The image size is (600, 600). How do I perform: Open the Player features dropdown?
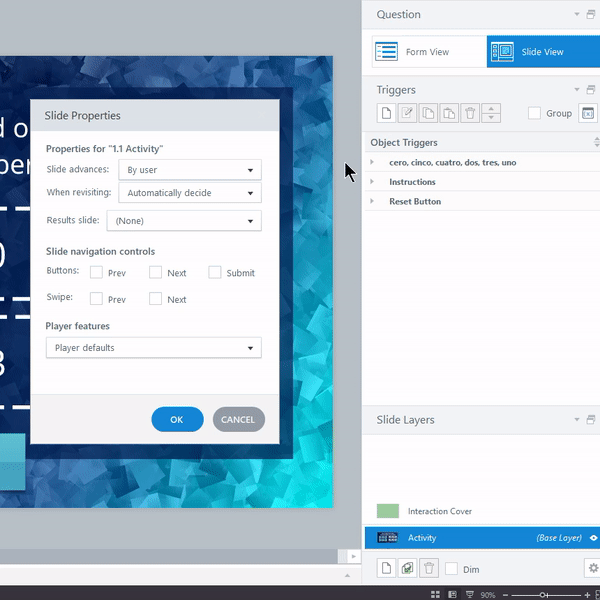pos(153,348)
